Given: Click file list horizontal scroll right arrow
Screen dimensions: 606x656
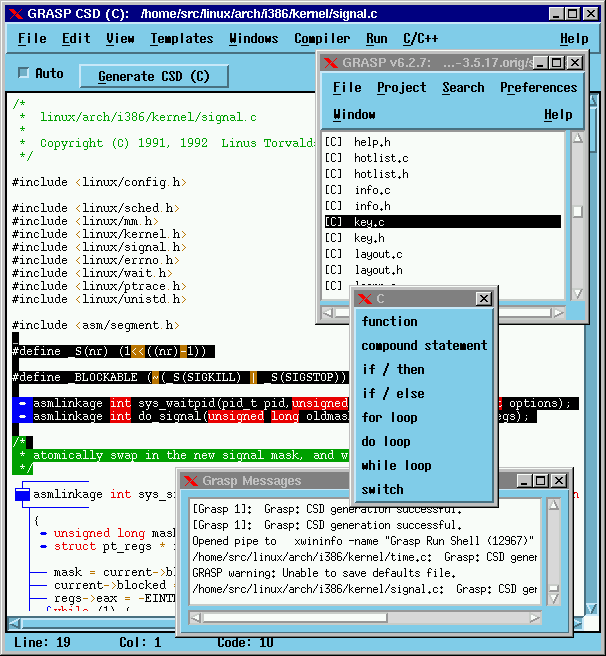Looking at the screenshot, I should pos(559,313).
